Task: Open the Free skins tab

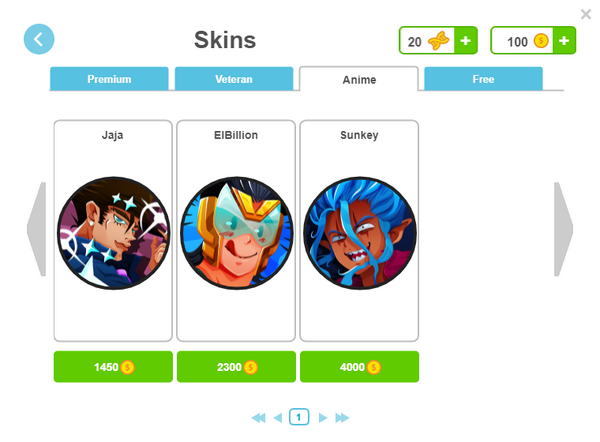Action: pos(483,79)
